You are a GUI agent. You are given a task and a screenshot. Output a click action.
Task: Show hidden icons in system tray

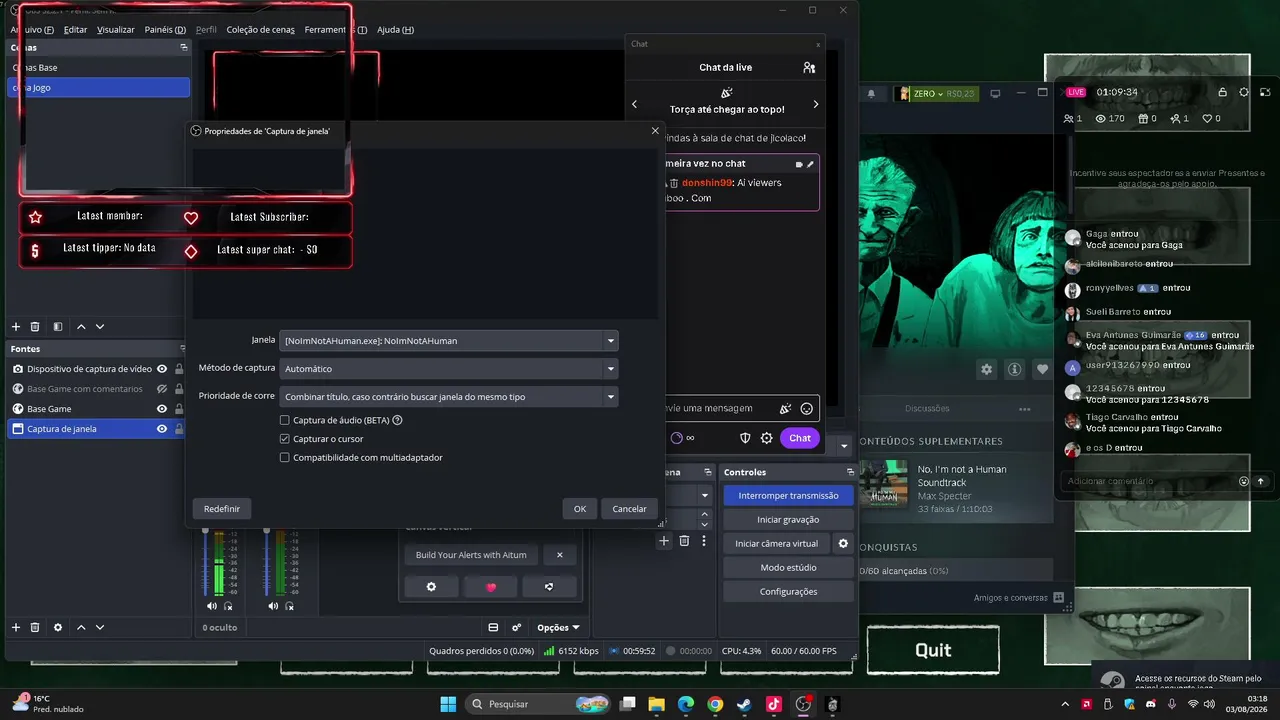[1064, 704]
